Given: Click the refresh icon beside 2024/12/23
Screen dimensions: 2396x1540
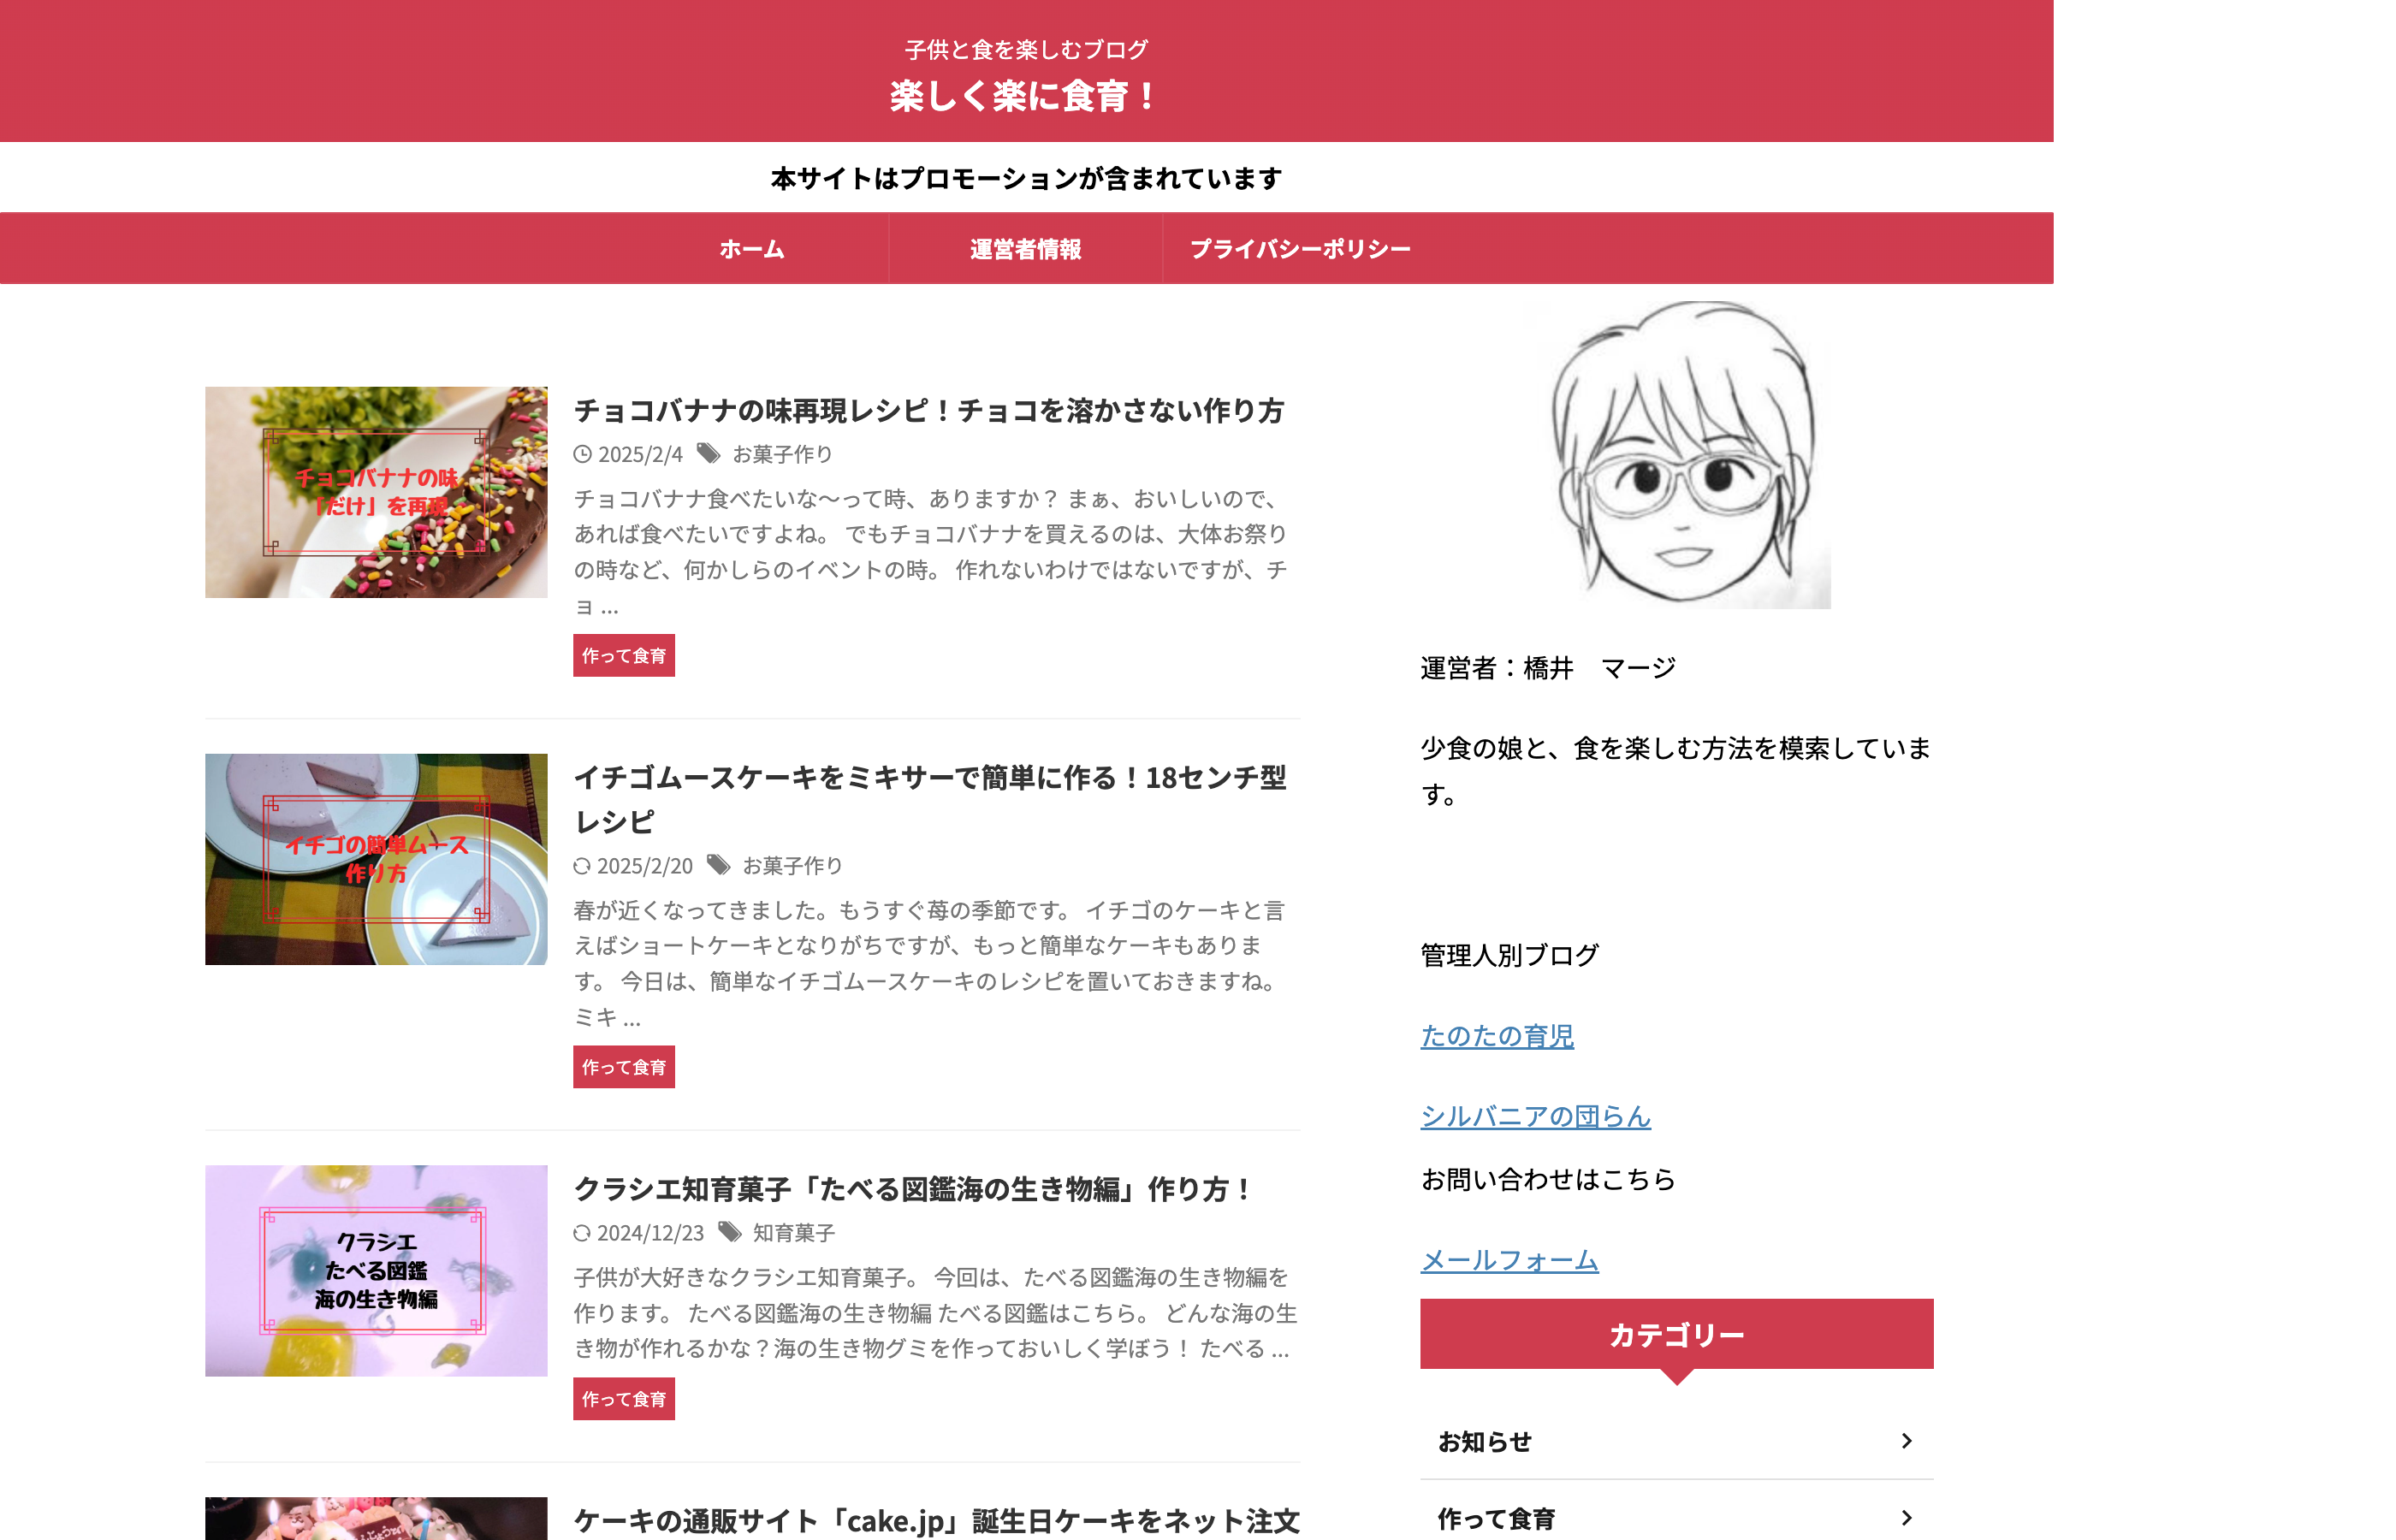Looking at the screenshot, I should pyautogui.click(x=582, y=1233).
